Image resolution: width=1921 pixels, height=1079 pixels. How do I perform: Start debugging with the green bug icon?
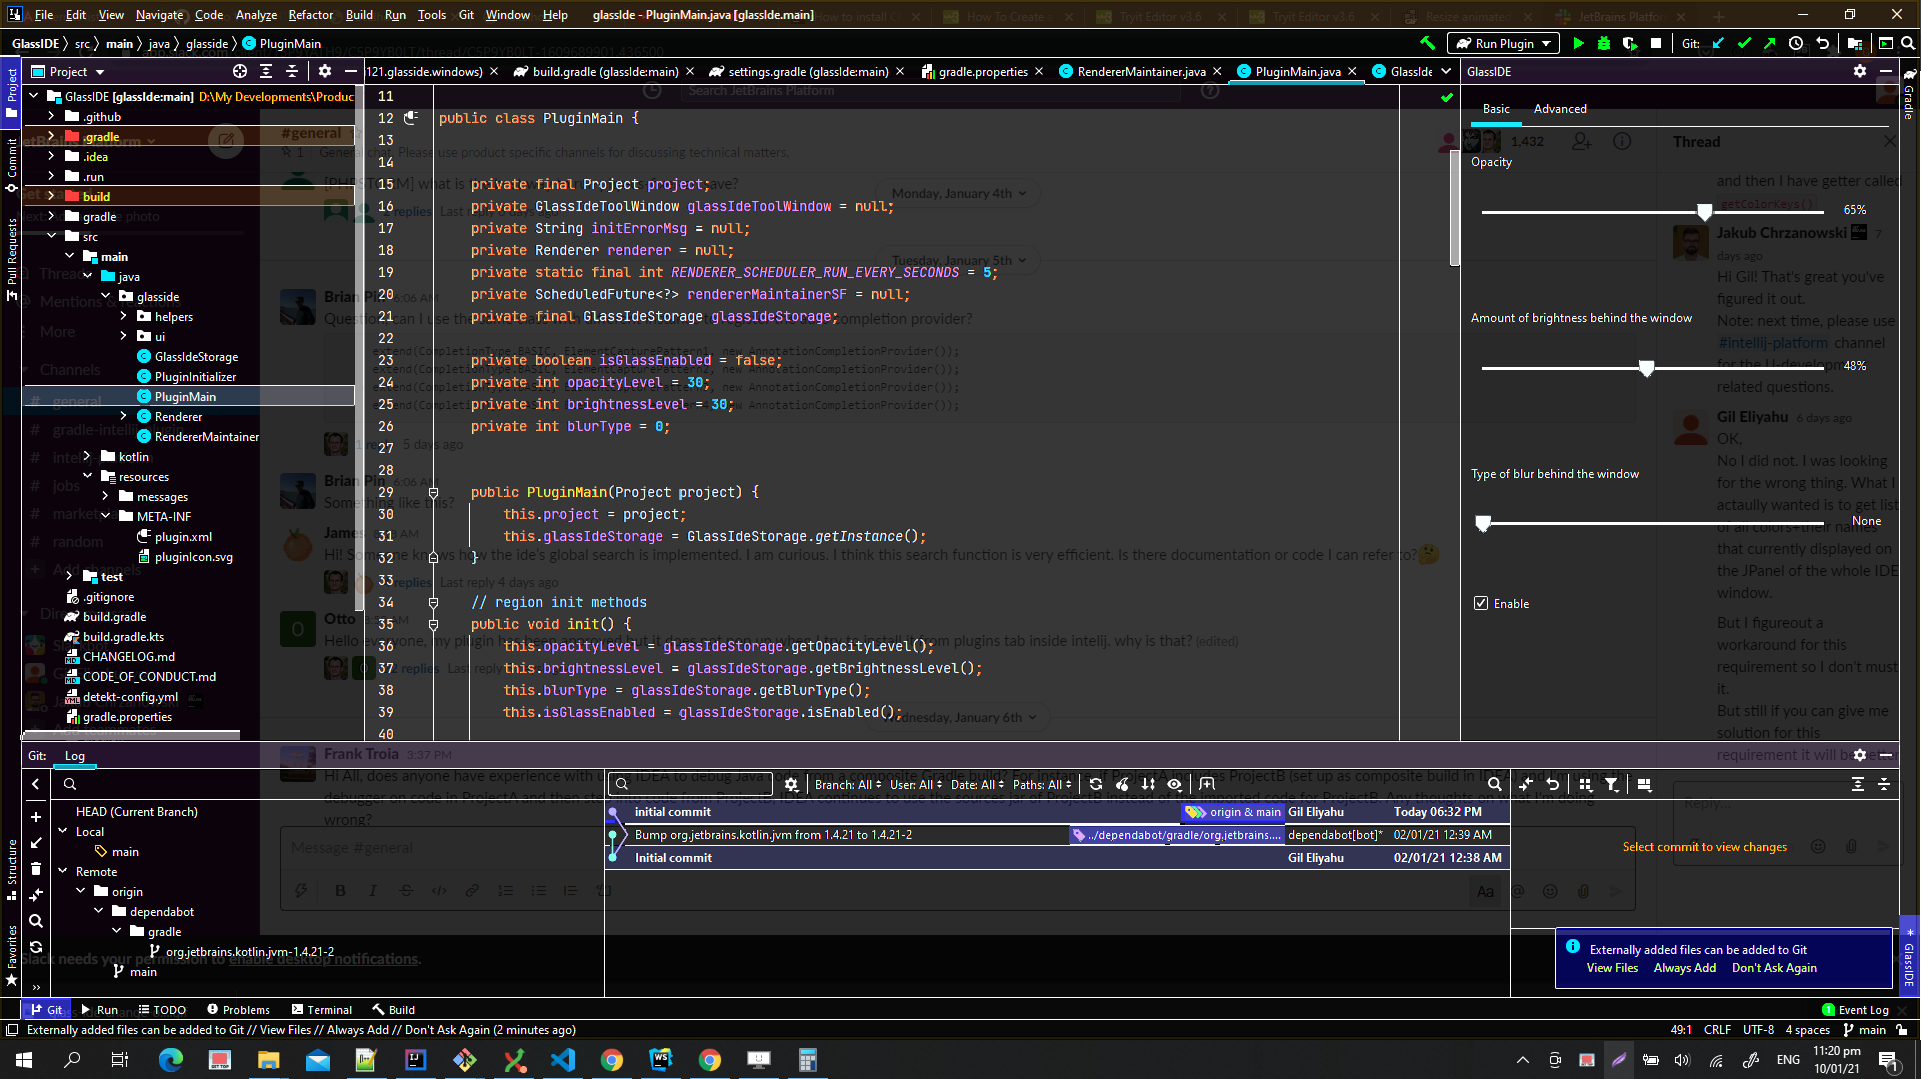[1604, 43]
